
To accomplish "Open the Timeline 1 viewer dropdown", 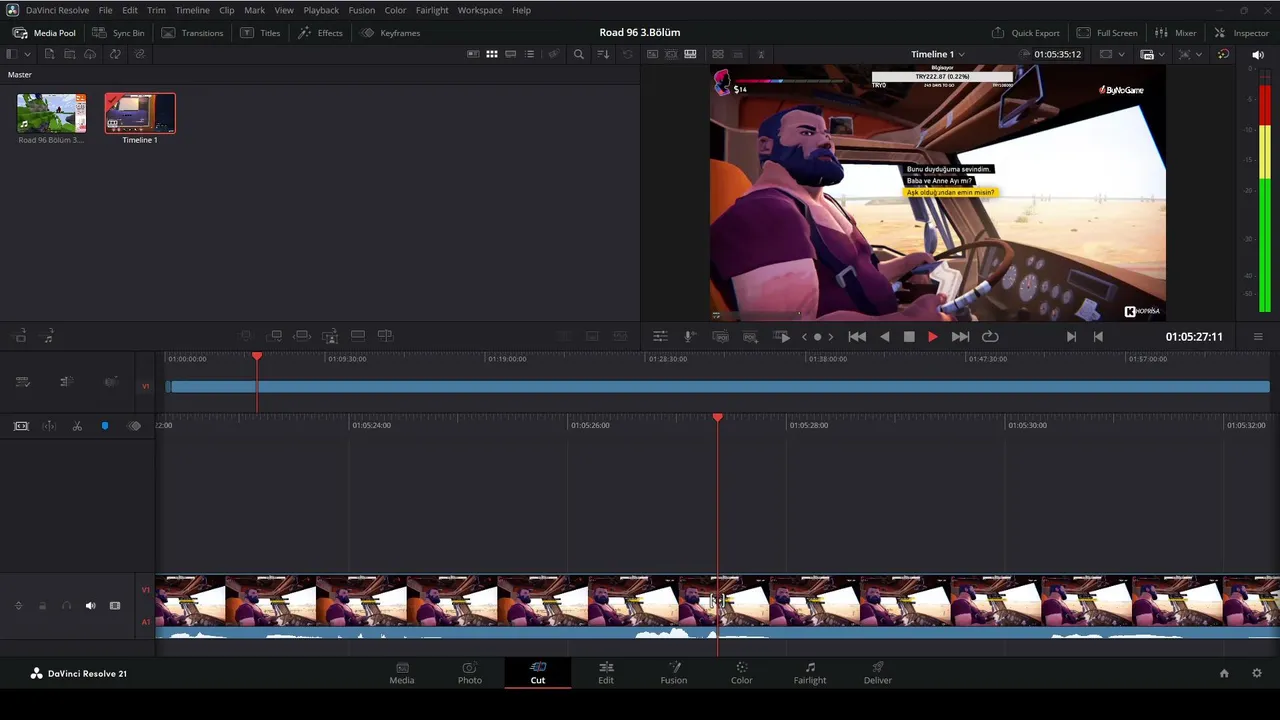I will coord(937,54).
